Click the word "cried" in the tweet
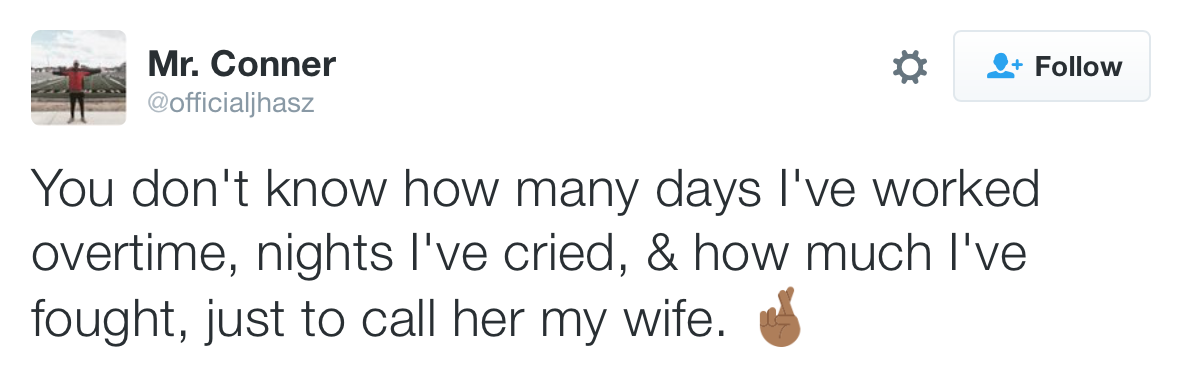This screenshot has width=1180, height=366. click(x=564, y=255)
